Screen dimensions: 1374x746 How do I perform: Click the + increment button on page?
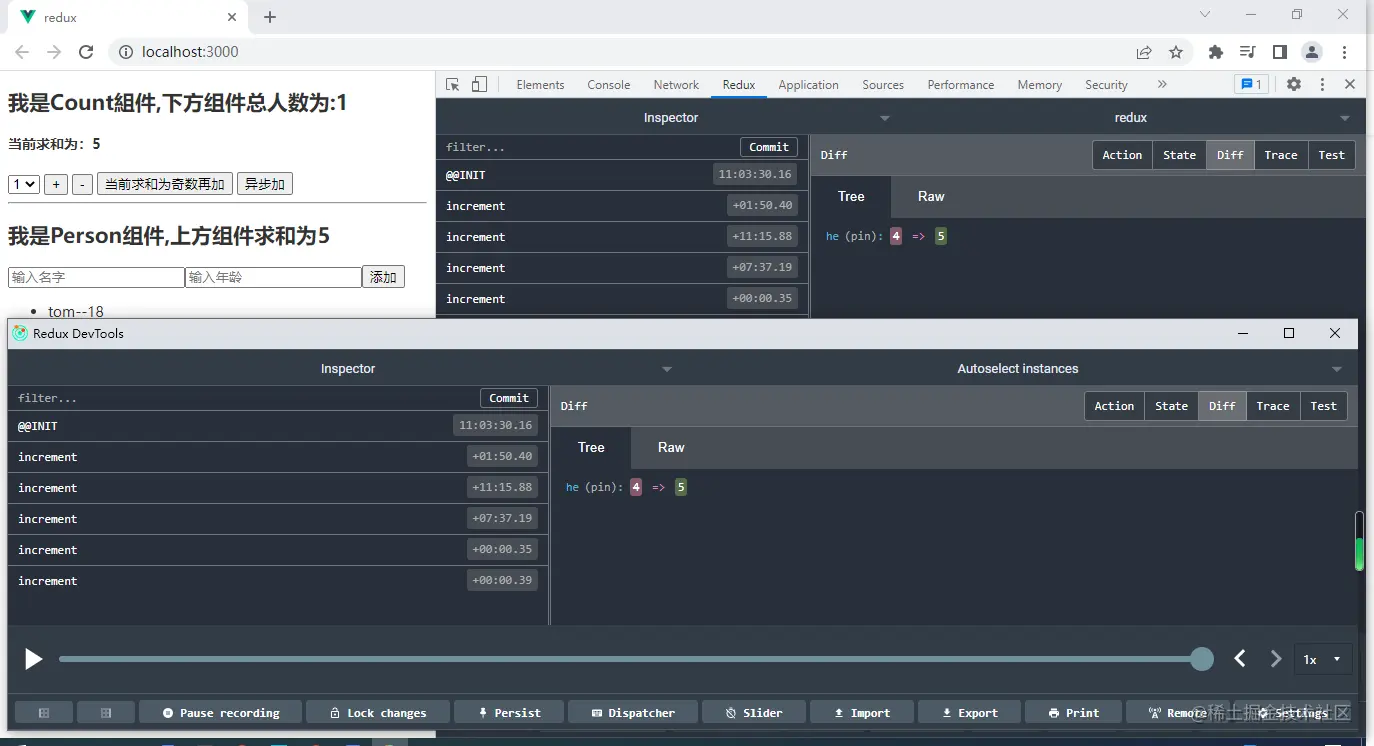[56, 184]
